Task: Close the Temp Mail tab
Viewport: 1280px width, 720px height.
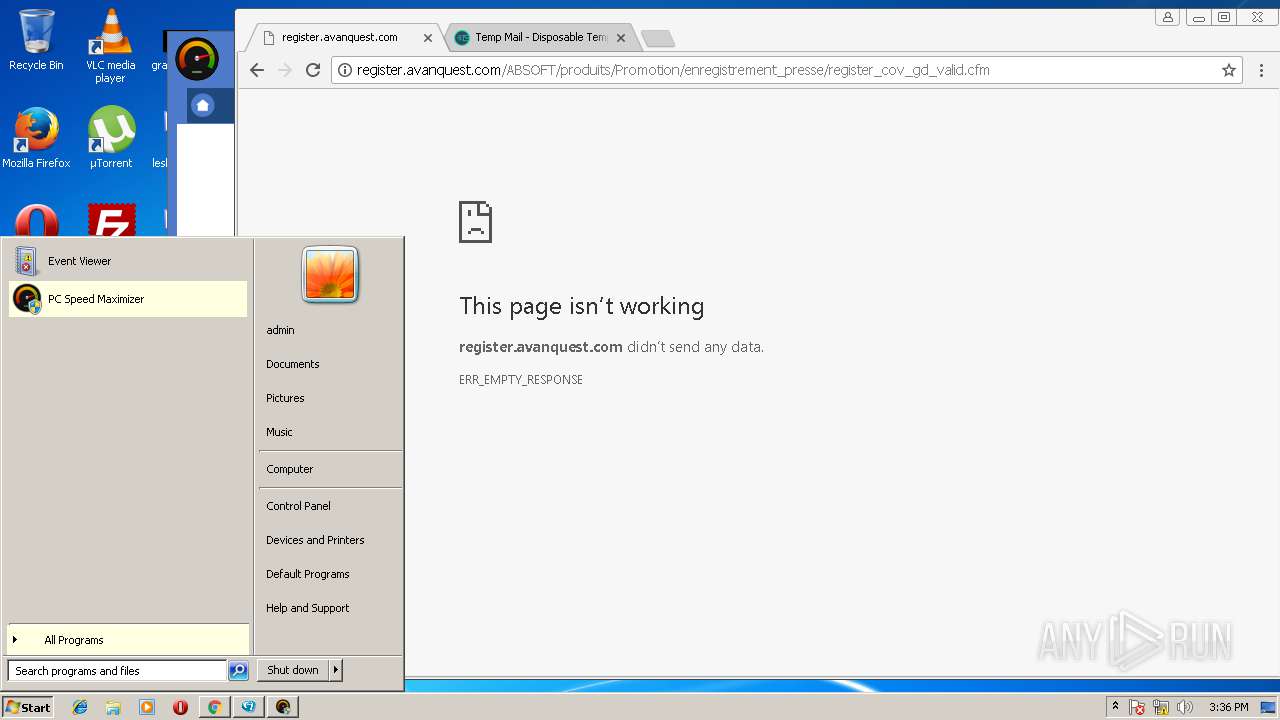Action: (x=621, y=38)
